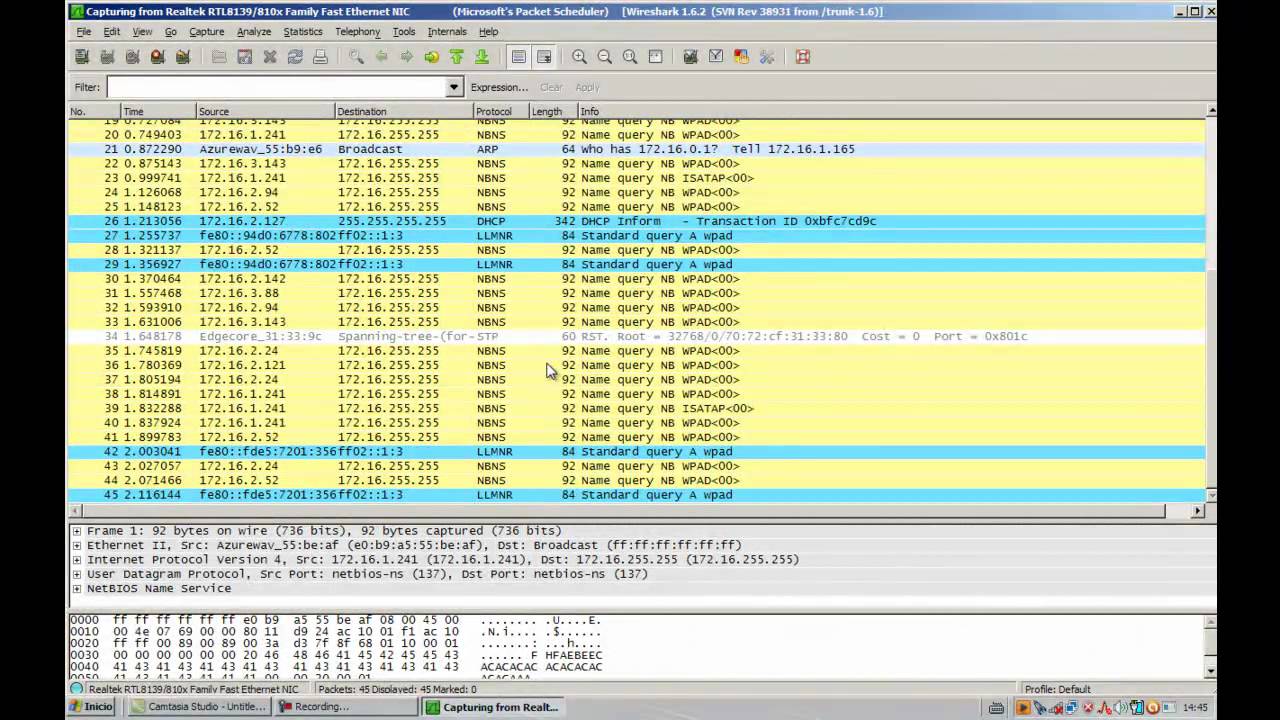1280x720 pixels.
Task: Open the capture options toolbar icon
Action: pyautogui.click(x=107, y=57)
